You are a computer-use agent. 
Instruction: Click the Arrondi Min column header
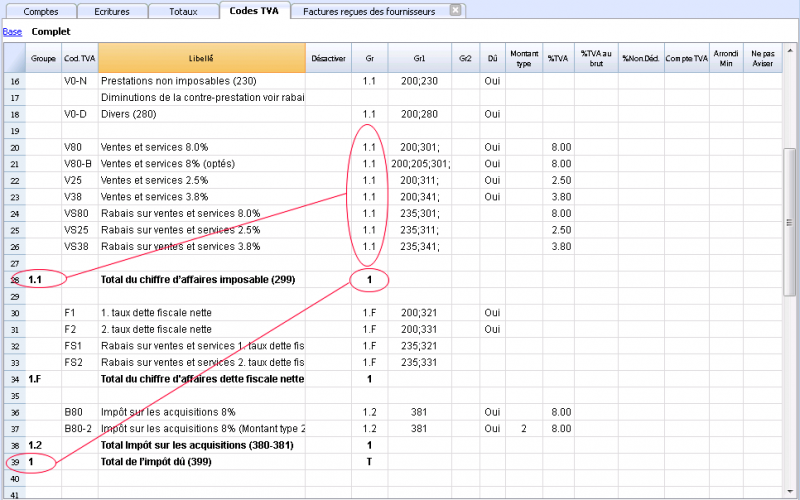tap(726, 58)
